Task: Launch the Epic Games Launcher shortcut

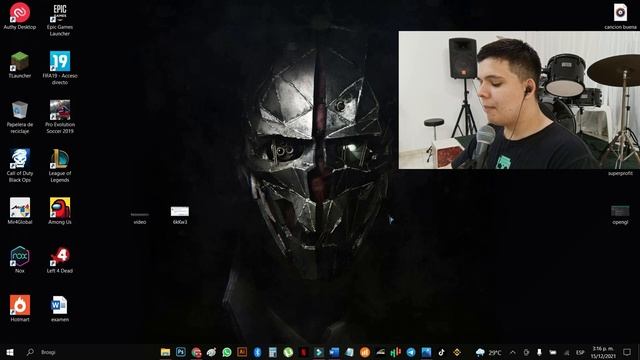Action: click(x=60, y=19)
